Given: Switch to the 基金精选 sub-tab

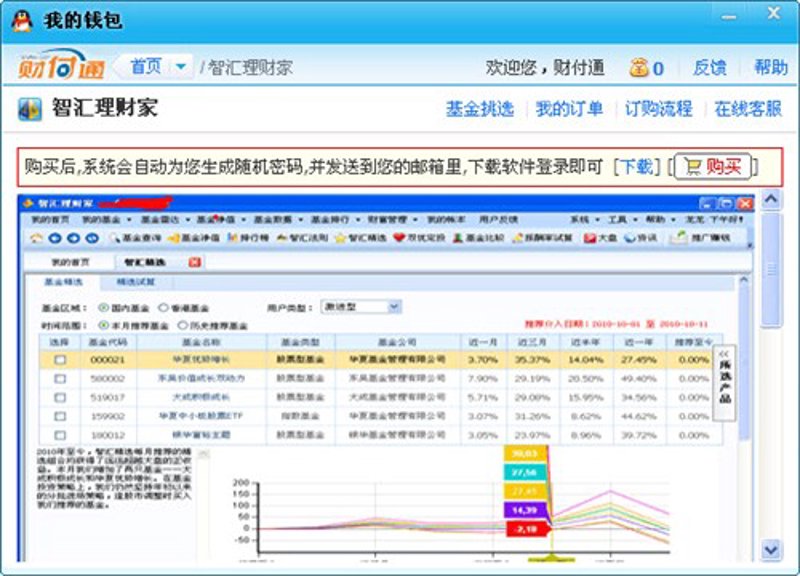Looking at the screenshot, I should click(x=63, y=282).
